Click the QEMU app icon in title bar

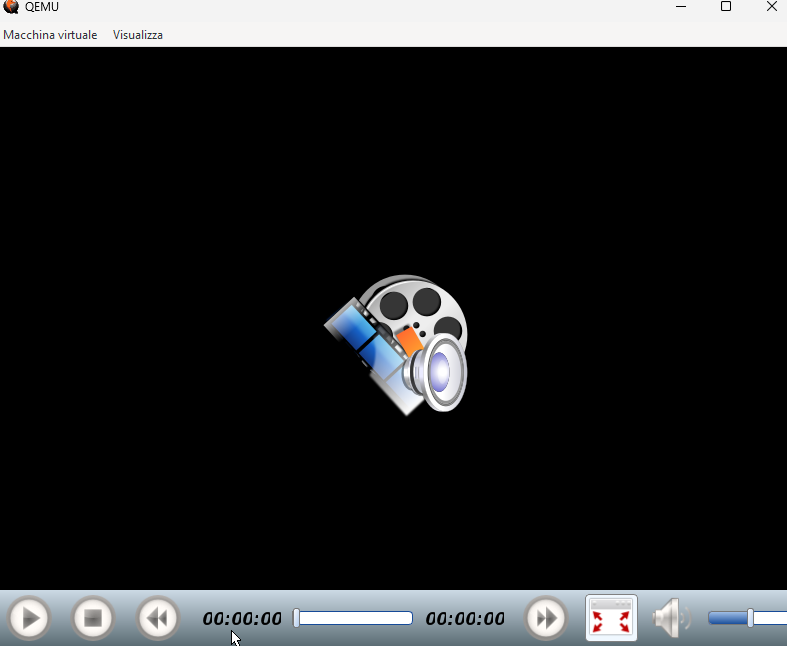pos(11,7)
